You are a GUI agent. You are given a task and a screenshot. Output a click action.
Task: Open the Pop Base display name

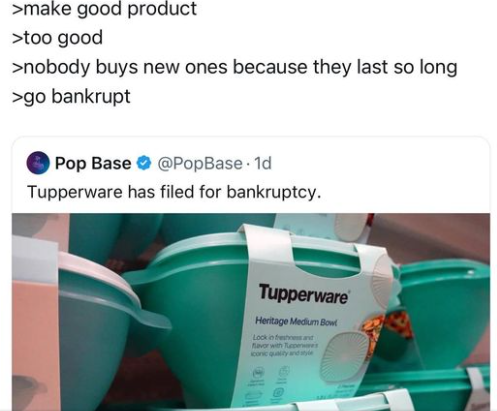[x=93, y=163]
